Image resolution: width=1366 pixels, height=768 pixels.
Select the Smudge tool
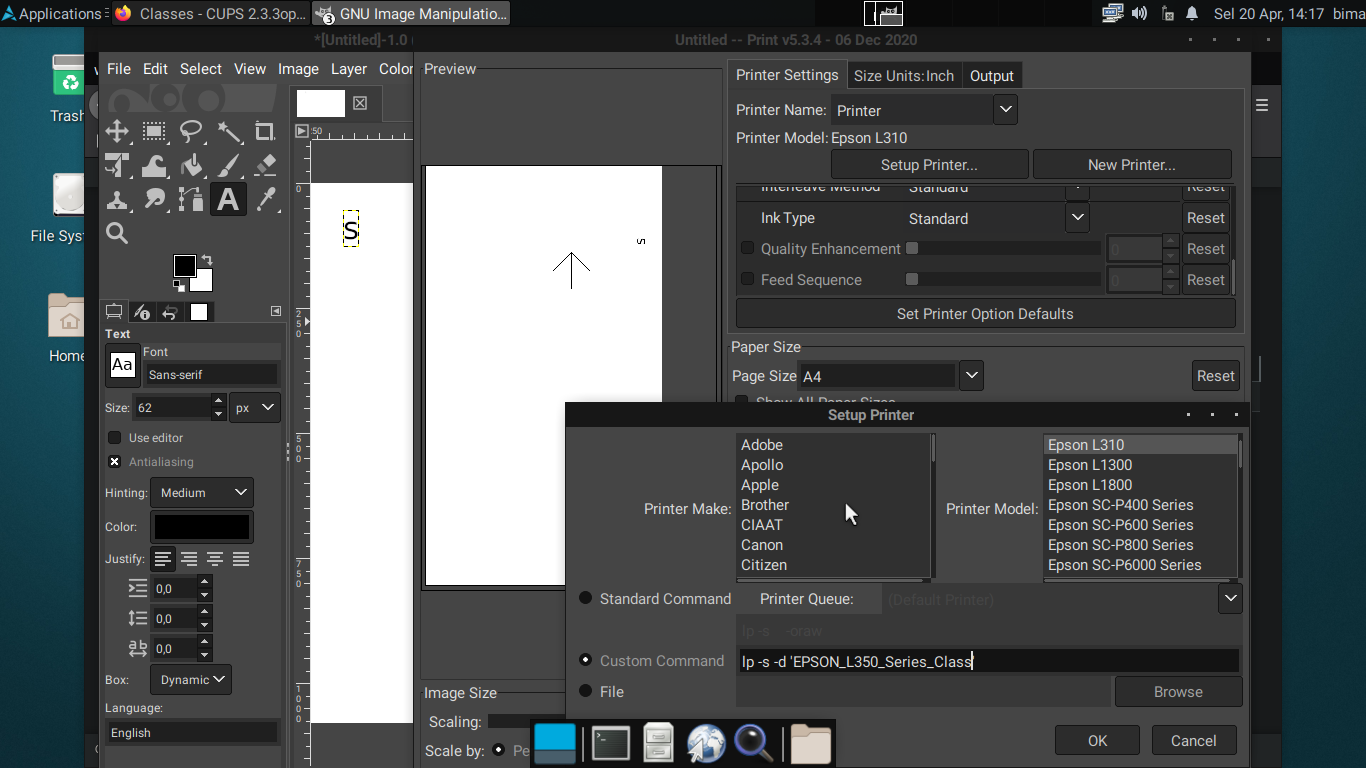[154, 200]
